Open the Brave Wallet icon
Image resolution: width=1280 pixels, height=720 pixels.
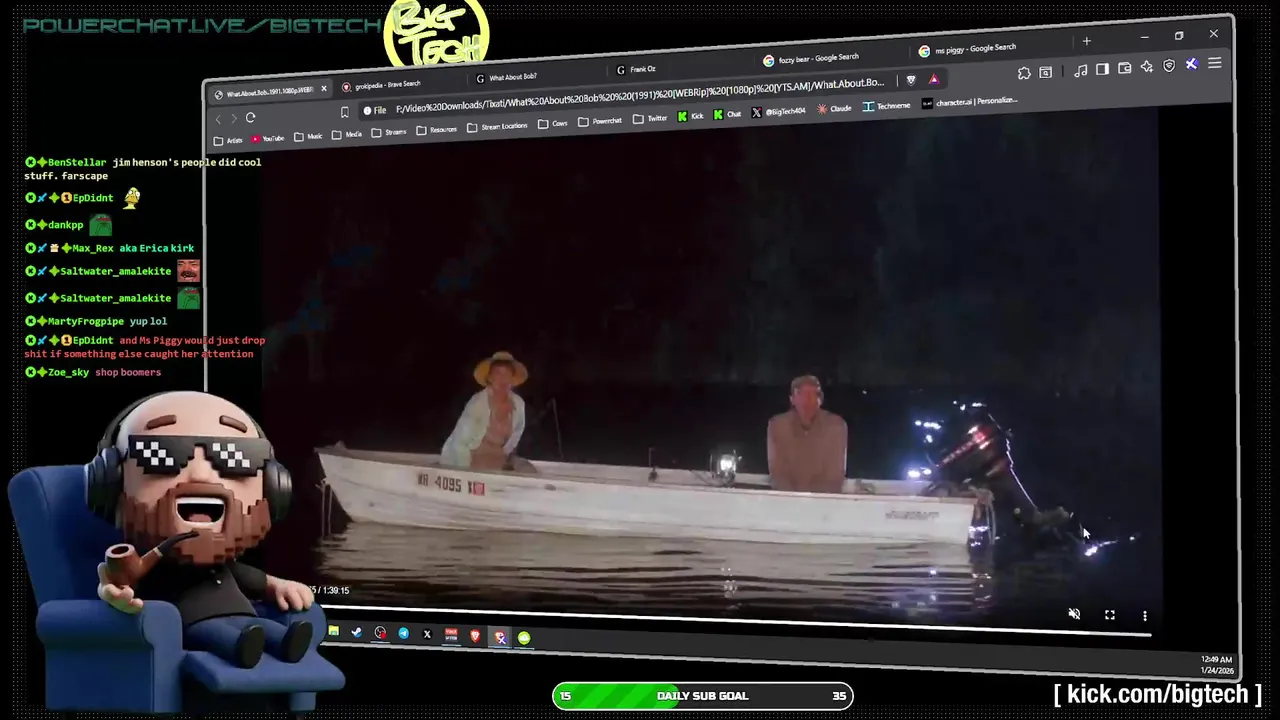coord(1125,68)
